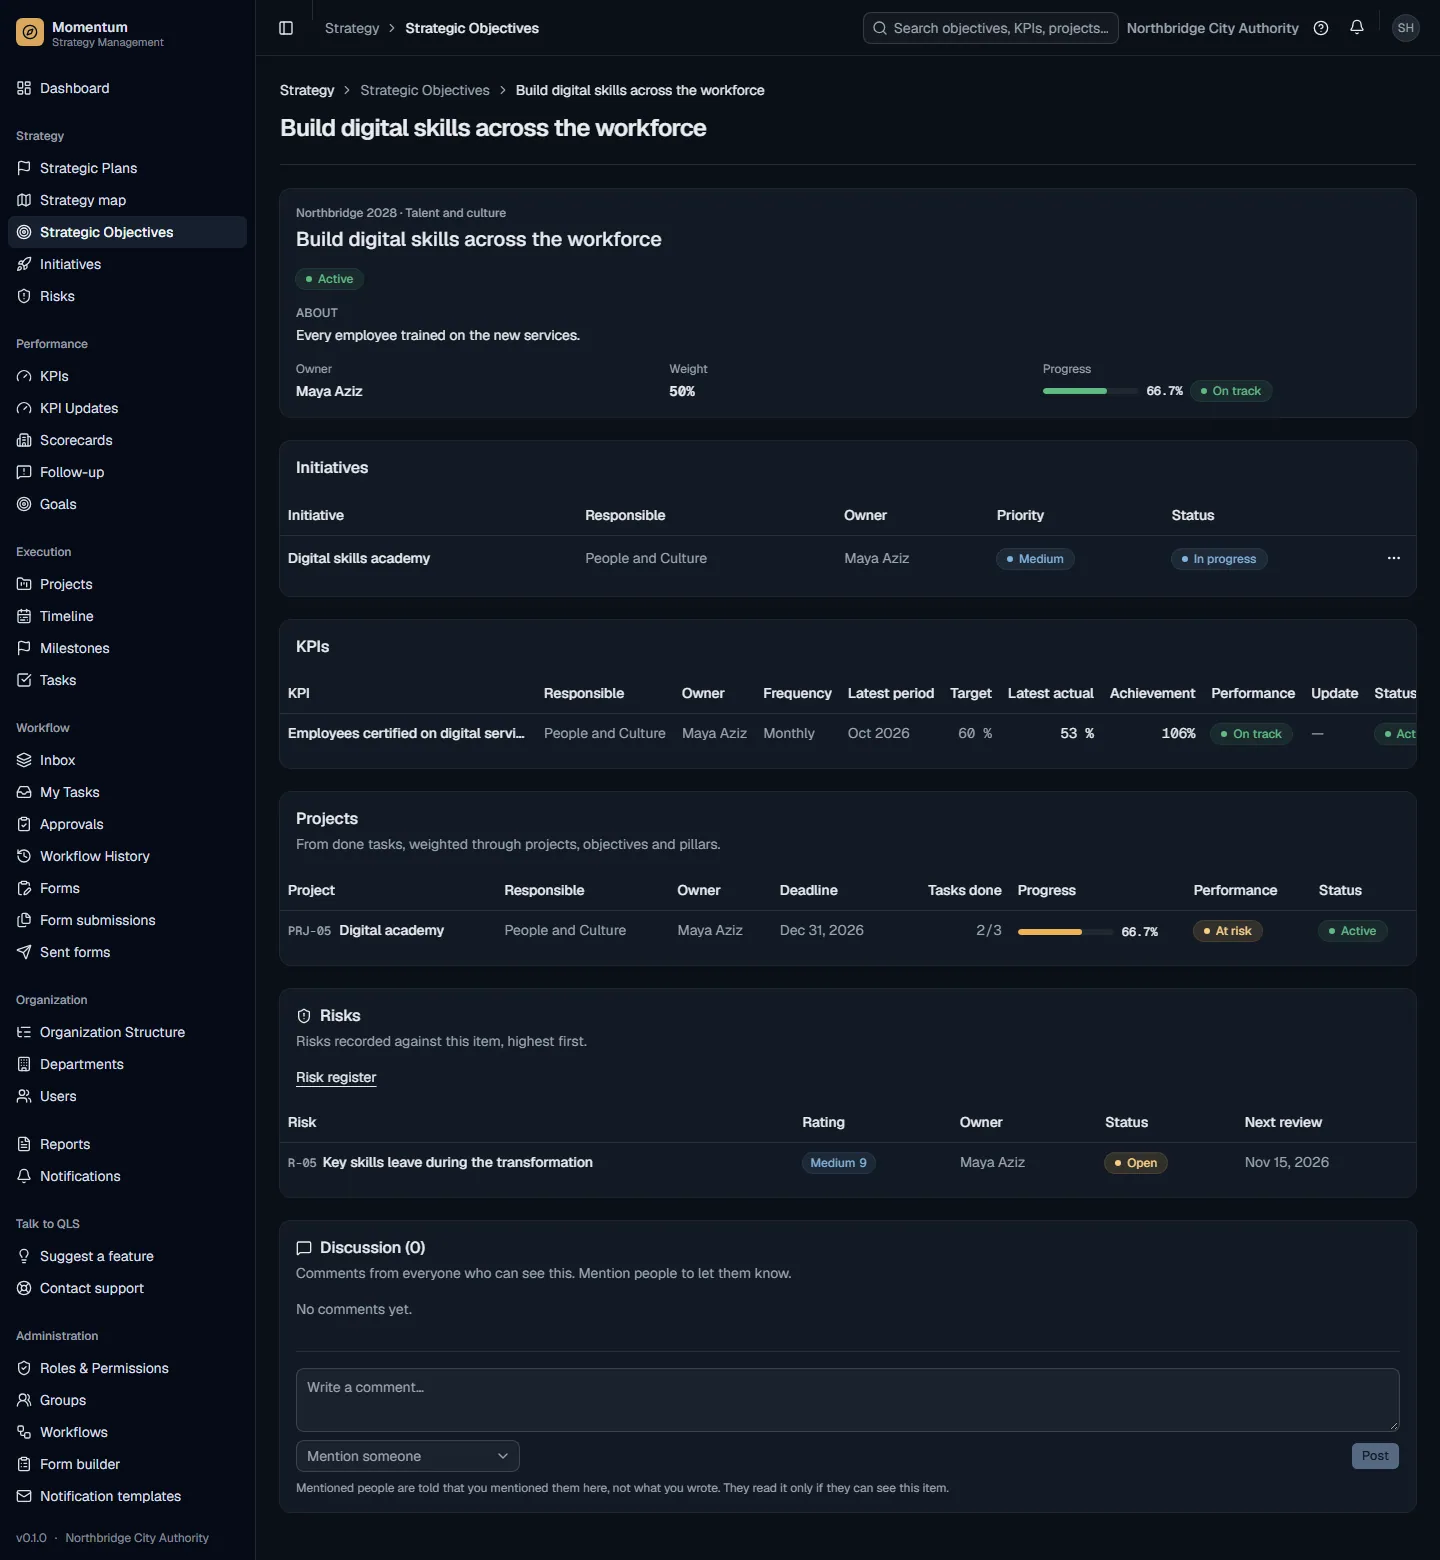The height and width of the screenshot is (1560, 1440).
Task: Open the PRJ-05 Digital academy project
Action: click(391, 930)
